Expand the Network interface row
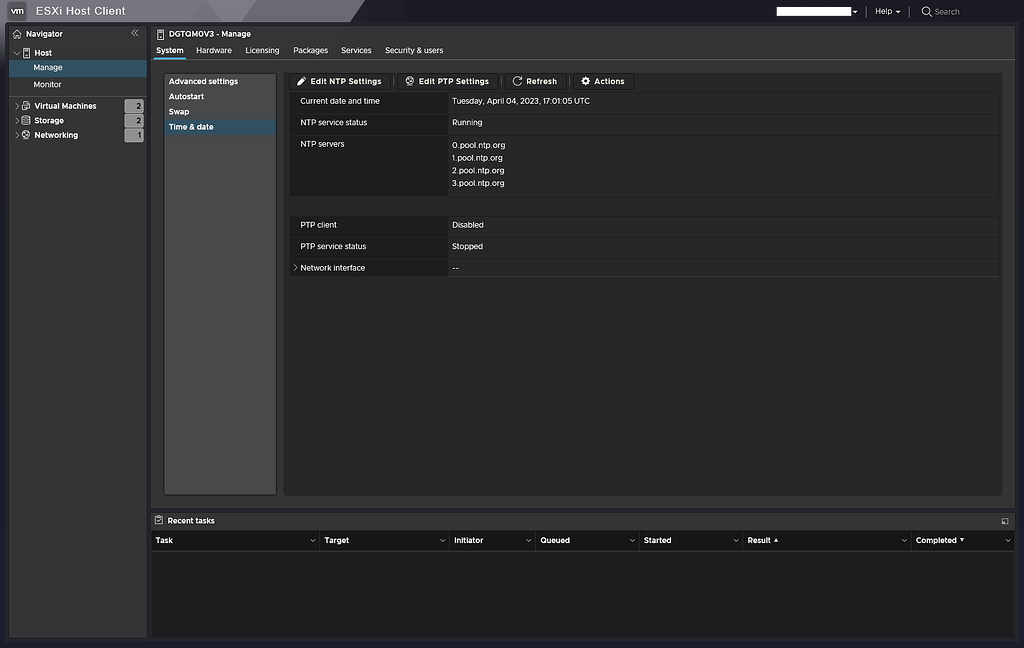 coord(294,267)
